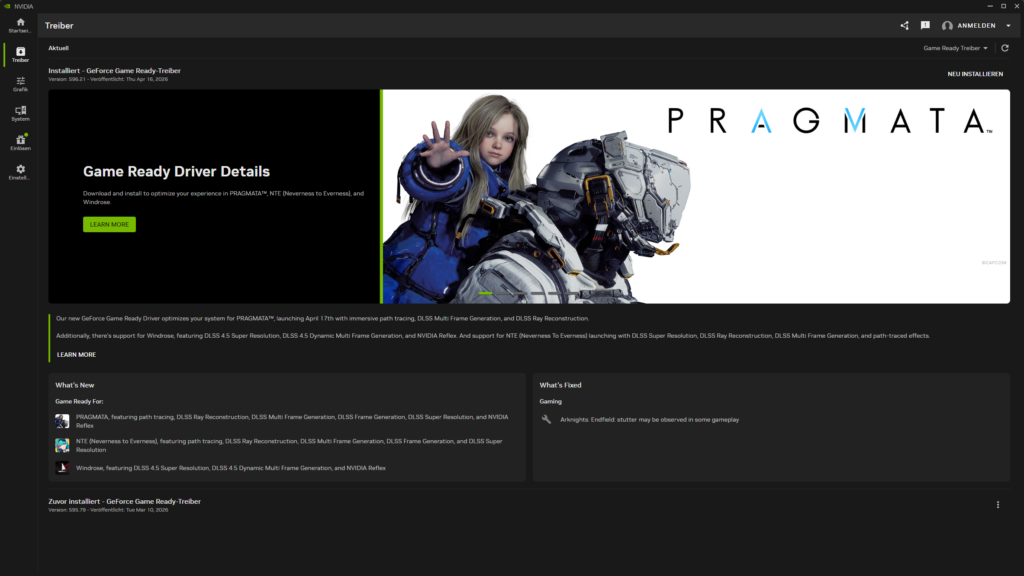This screenshot has width=1024, height=576.
Task: Click the PRAGMATA banner image
Action: point(696,197)
